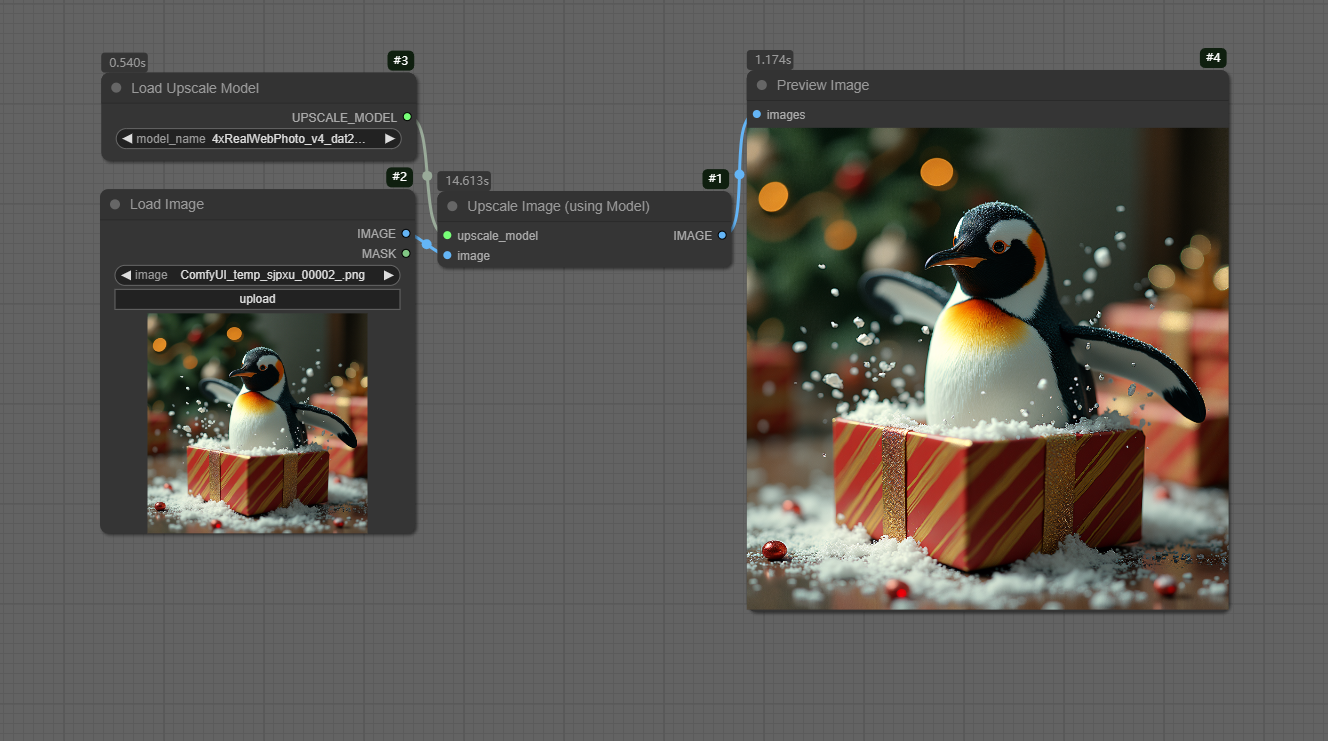Click Upscale Image node's IMAGE output port
The image size is (1328, 741).
(x=722, y=235)
